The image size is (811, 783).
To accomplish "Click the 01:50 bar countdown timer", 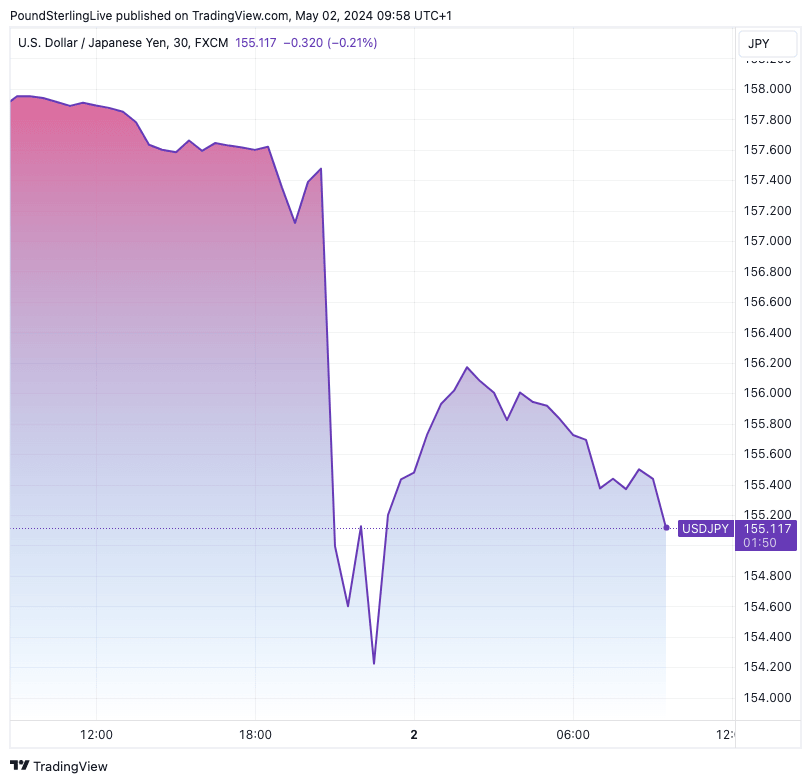I will [760, 542].
